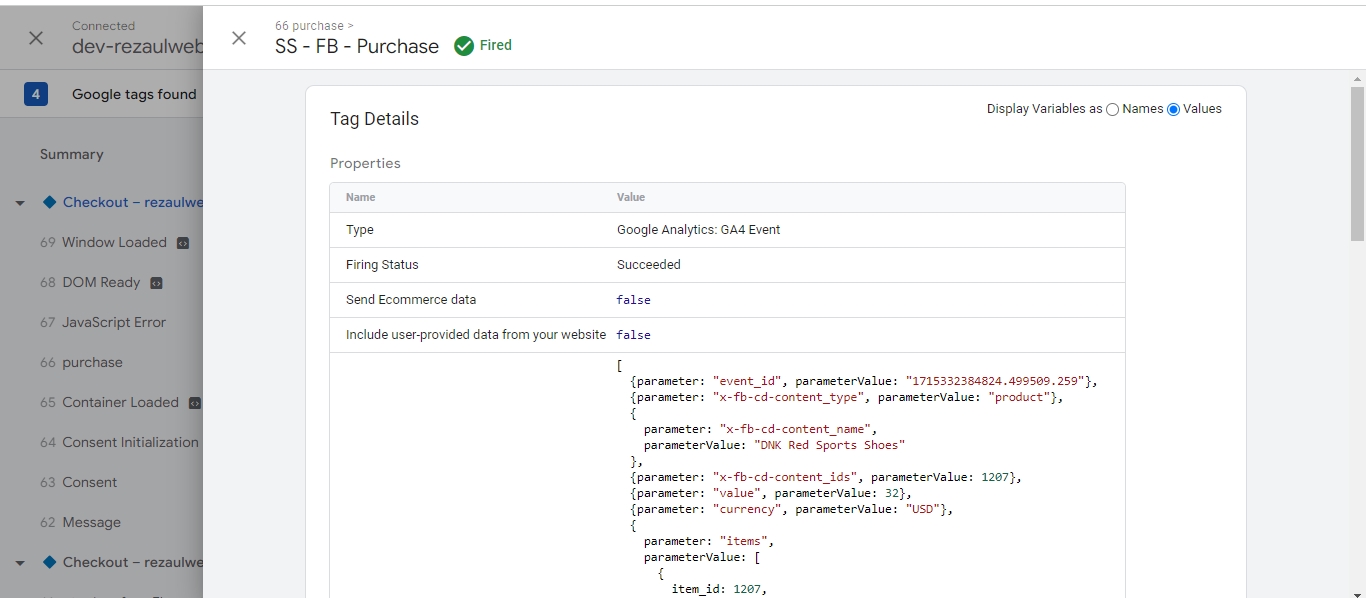Screen dimensions: 1366x598
Task: Click the 'Firing Status' property name
Action: [382, 265]
